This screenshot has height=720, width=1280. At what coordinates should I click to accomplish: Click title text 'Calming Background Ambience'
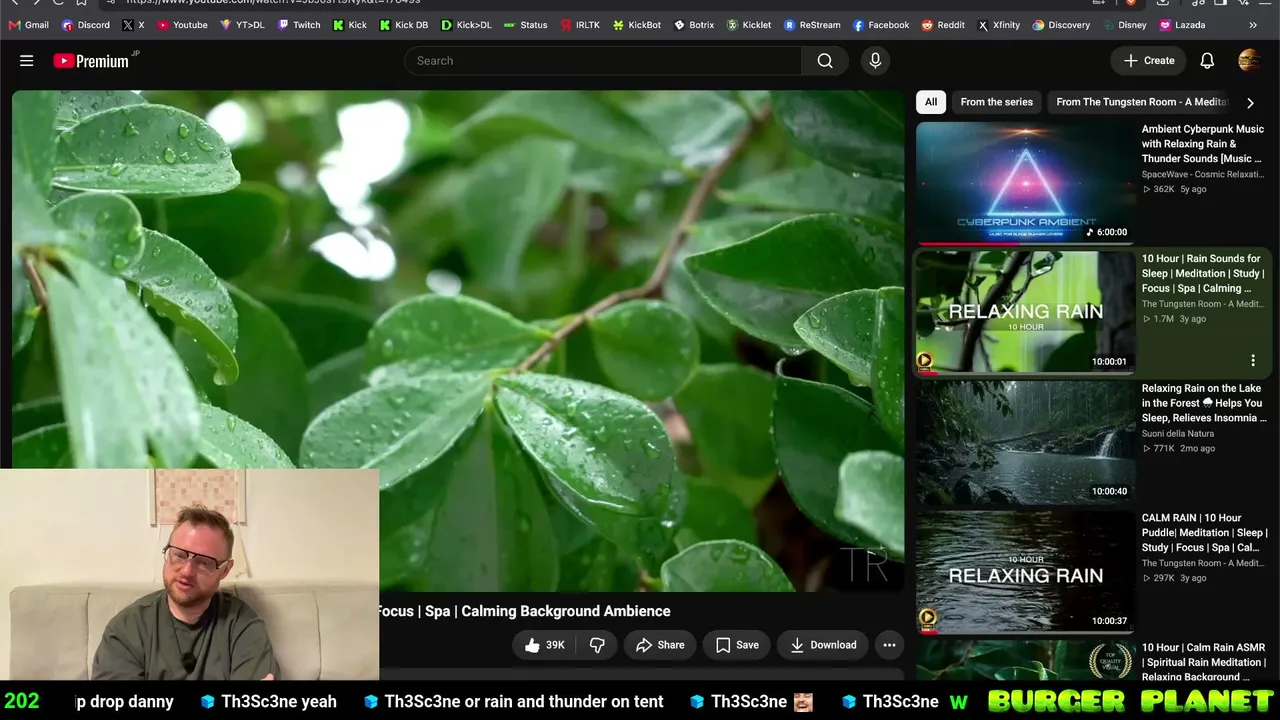566,611
